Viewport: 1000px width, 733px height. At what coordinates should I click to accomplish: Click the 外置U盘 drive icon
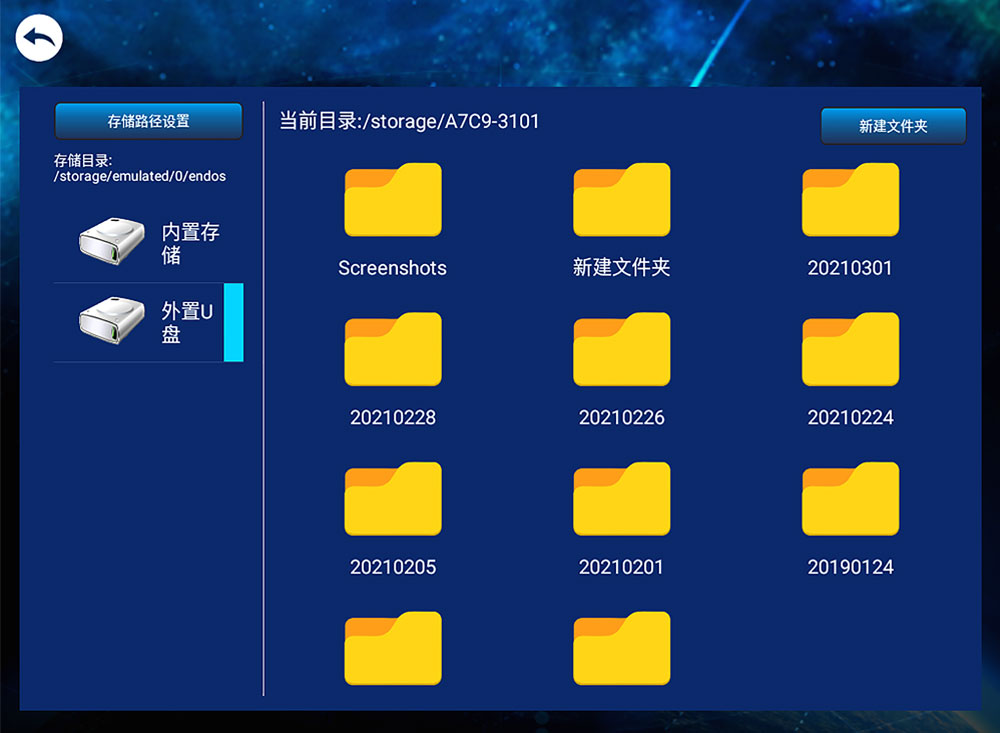click(x=112, y=322)
